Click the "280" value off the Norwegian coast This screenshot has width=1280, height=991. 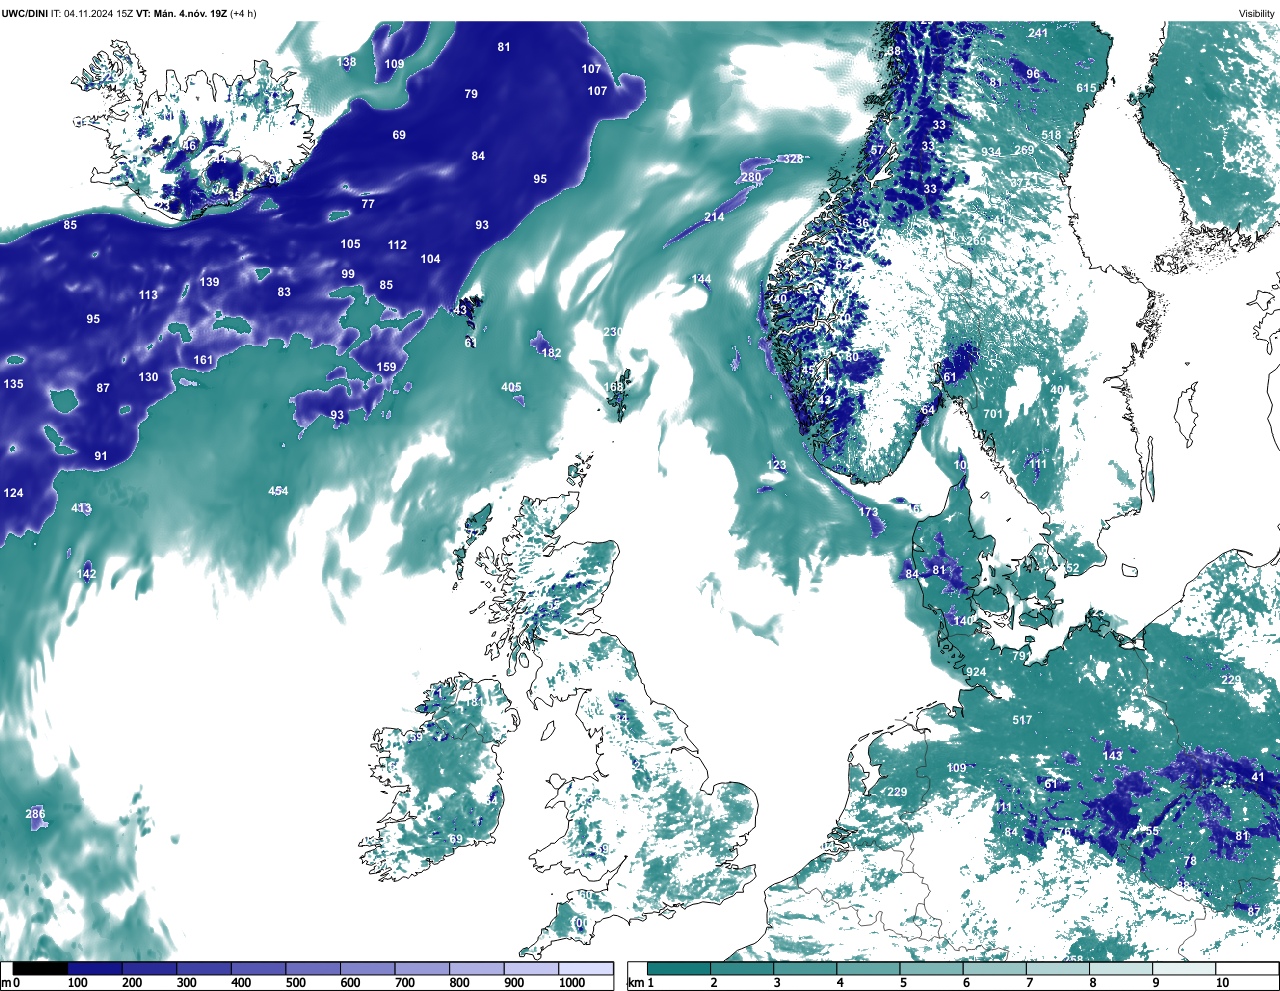(751, 177)
